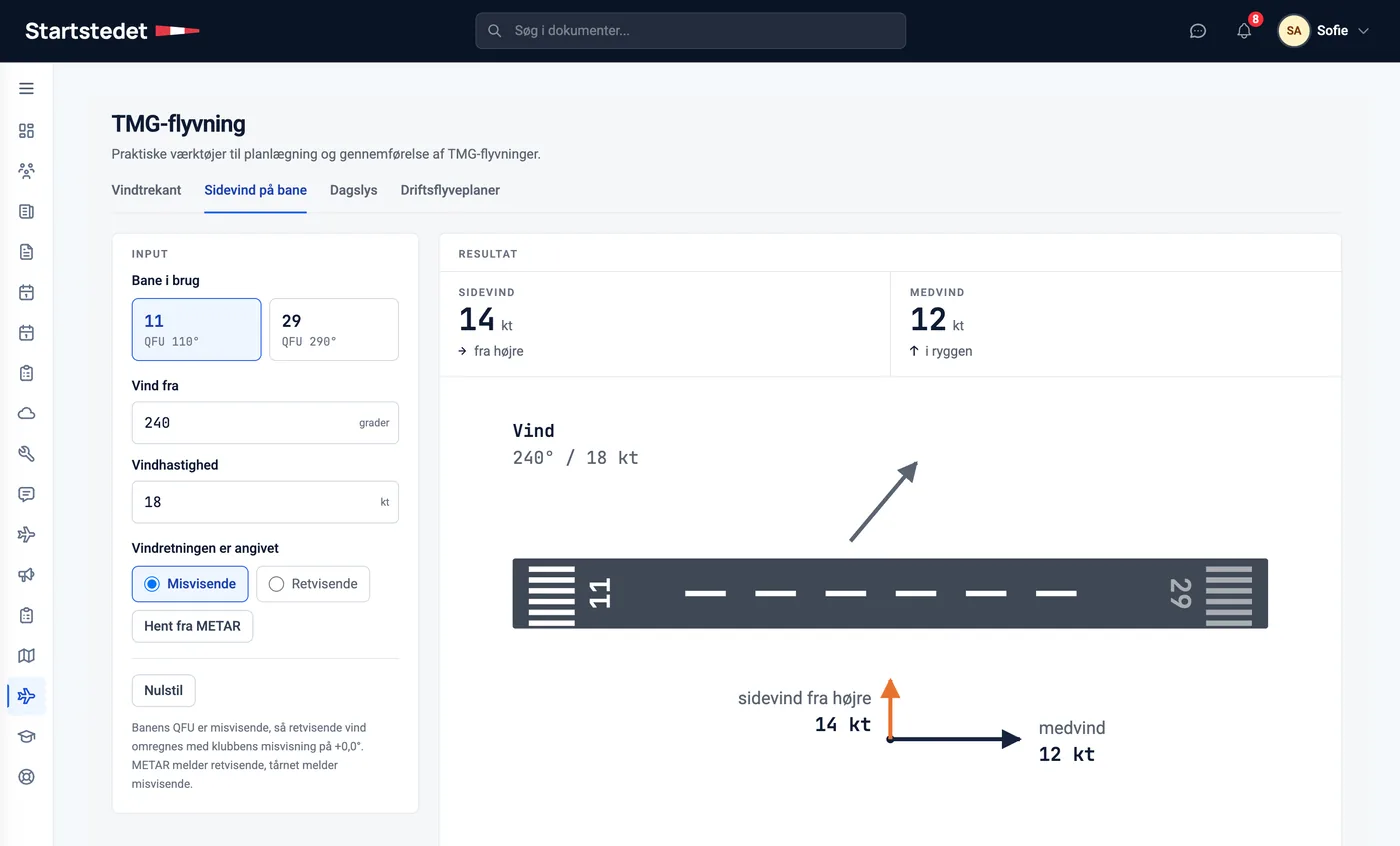Choose runway 29 QFU 290°

pos(334,329)
